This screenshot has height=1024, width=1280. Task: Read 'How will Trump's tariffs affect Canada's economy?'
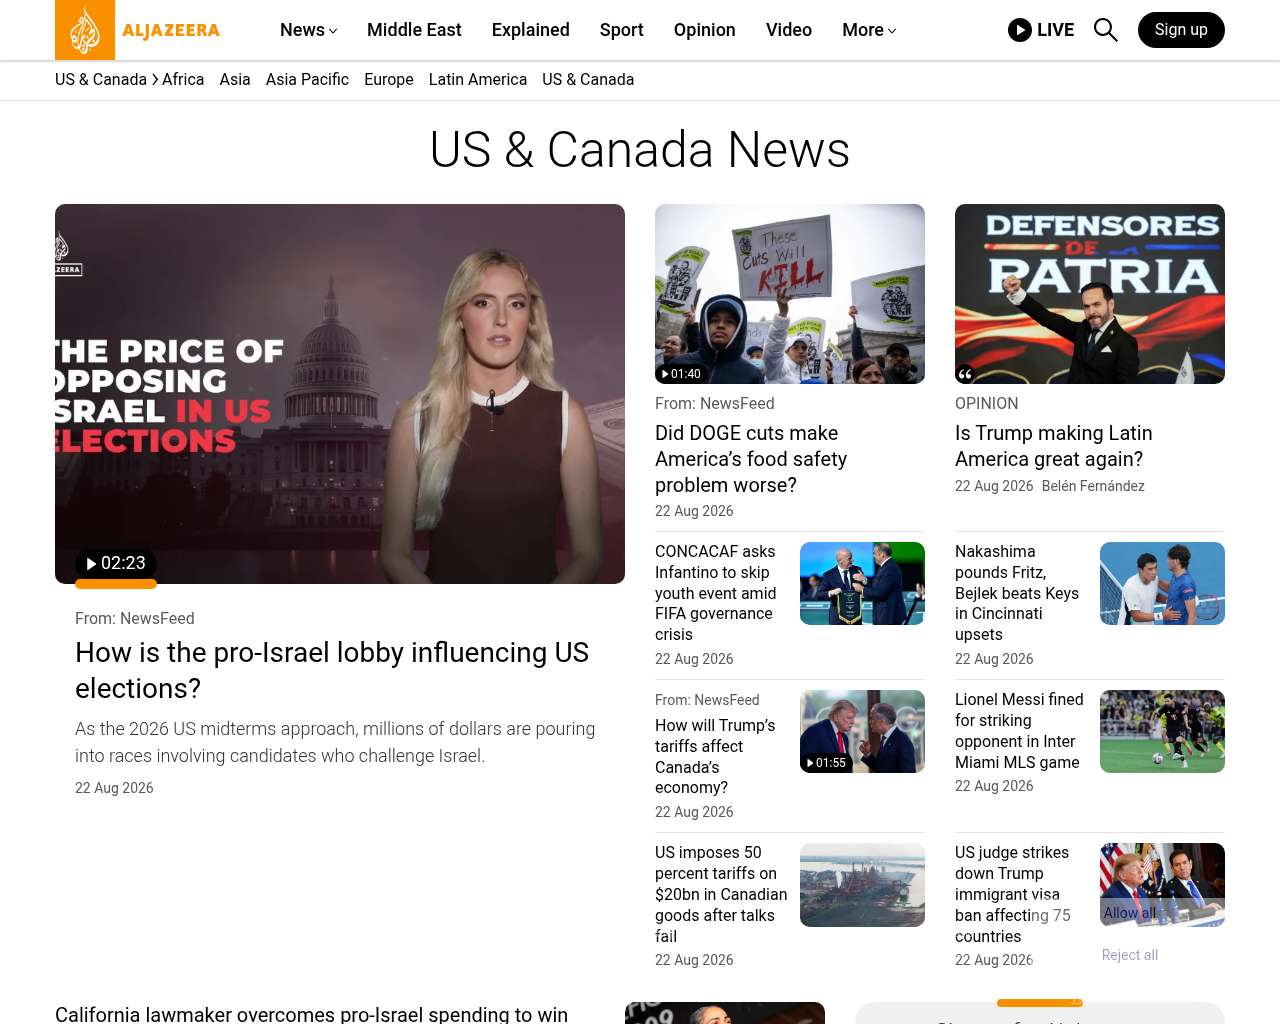(715, 756)
